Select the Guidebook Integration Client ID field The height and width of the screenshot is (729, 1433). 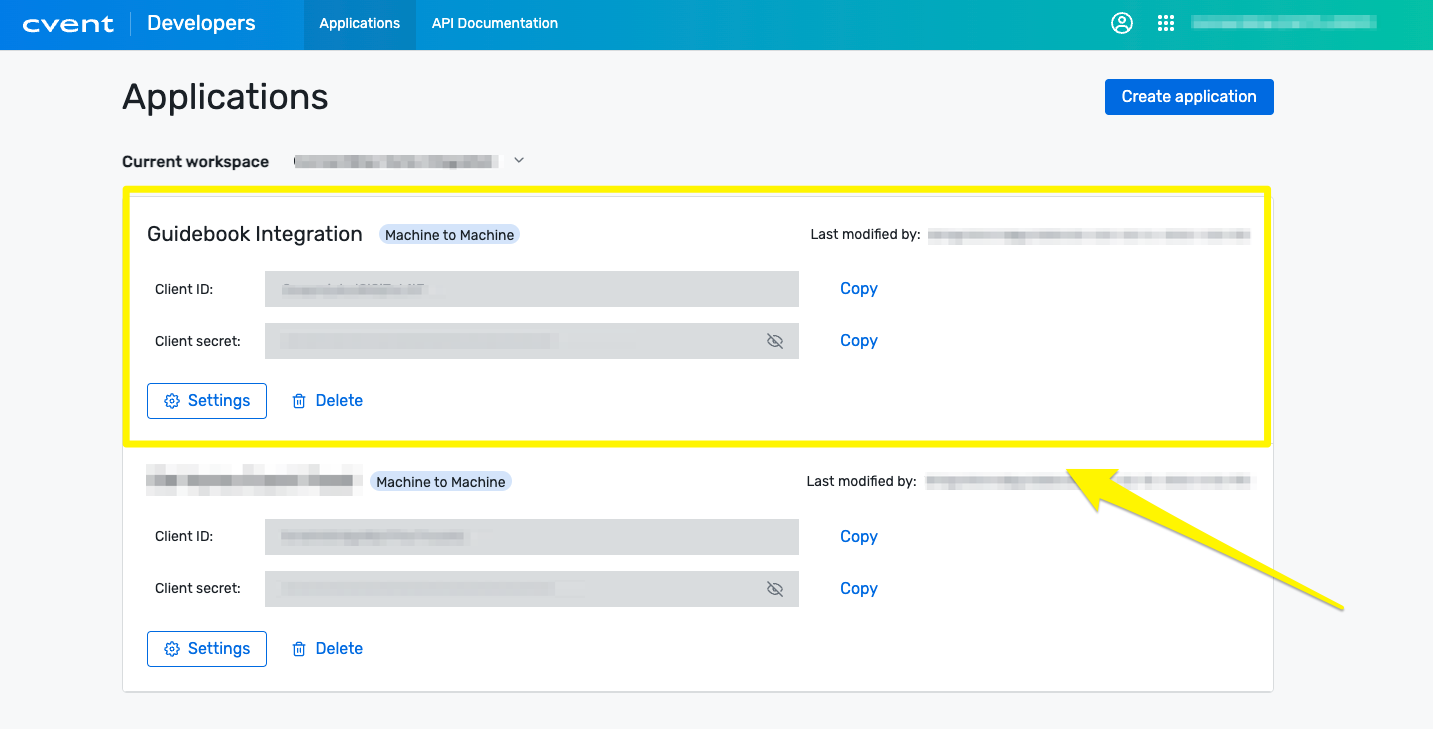tap(532, 289)
